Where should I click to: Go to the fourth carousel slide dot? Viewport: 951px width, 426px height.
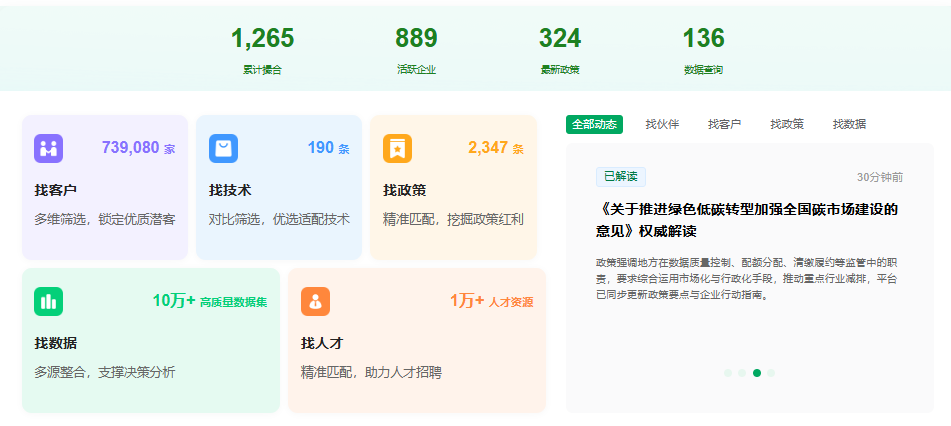771,373
